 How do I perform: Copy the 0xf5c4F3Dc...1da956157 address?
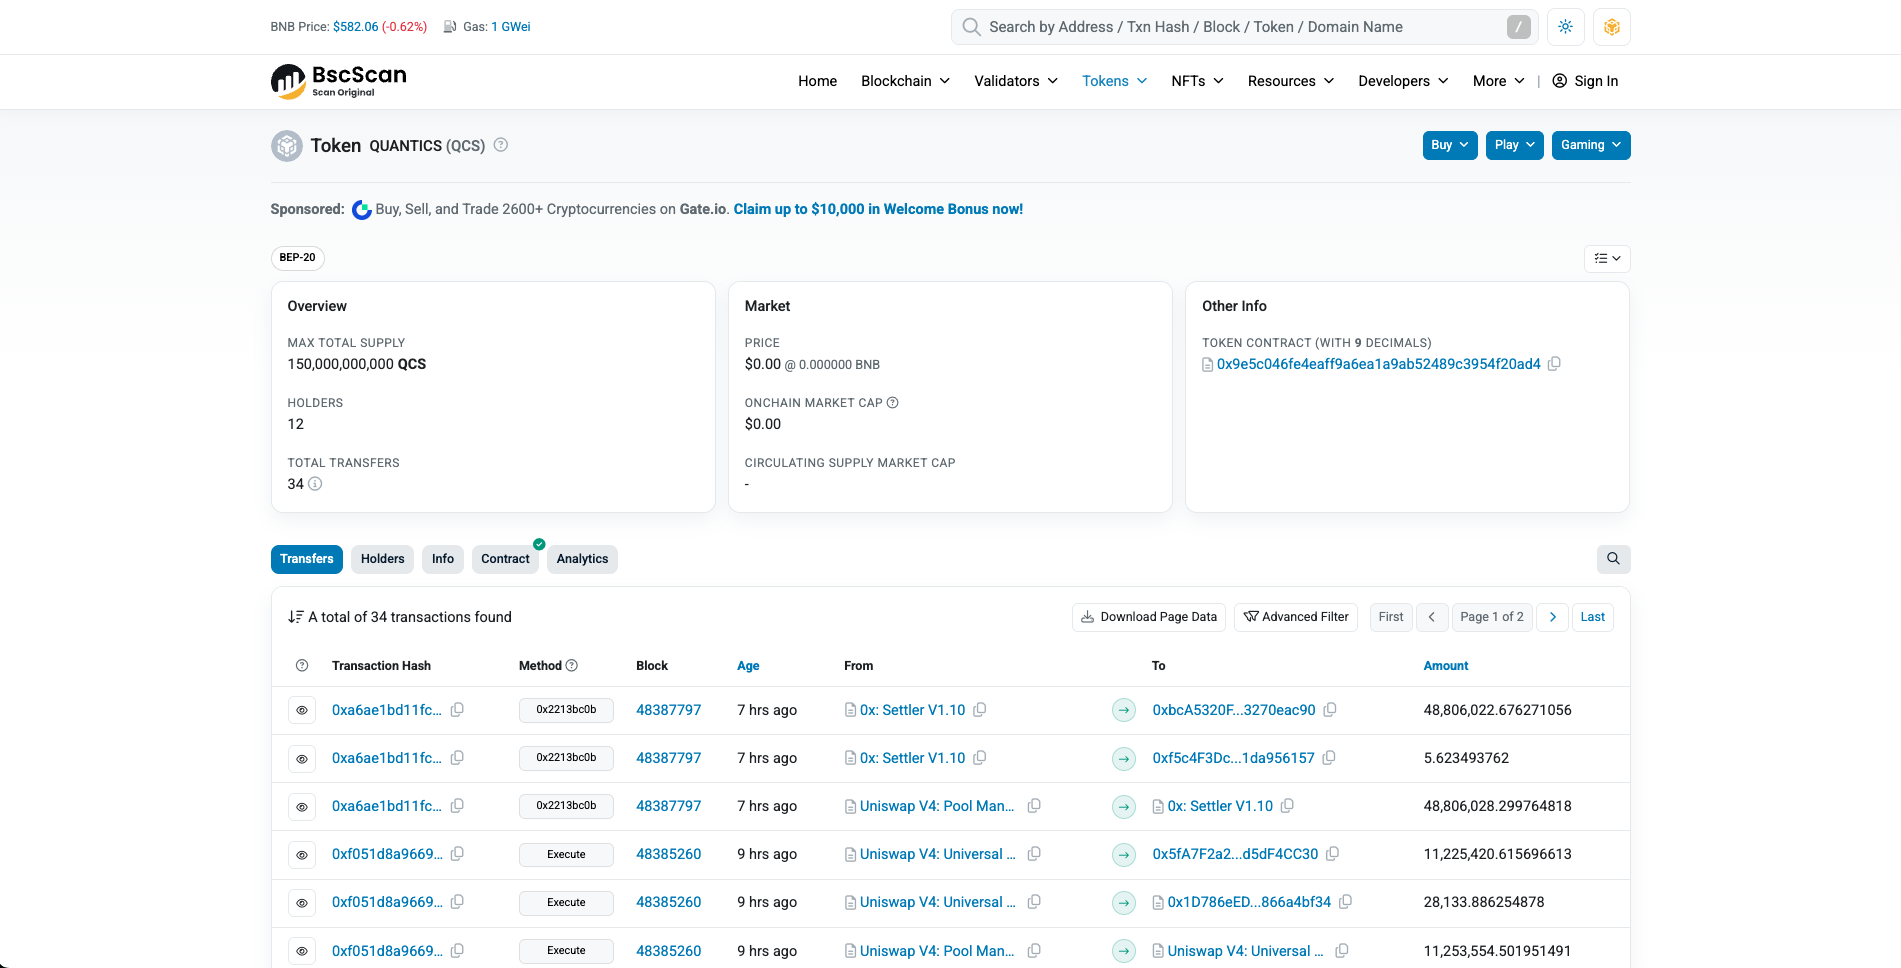1329,758
